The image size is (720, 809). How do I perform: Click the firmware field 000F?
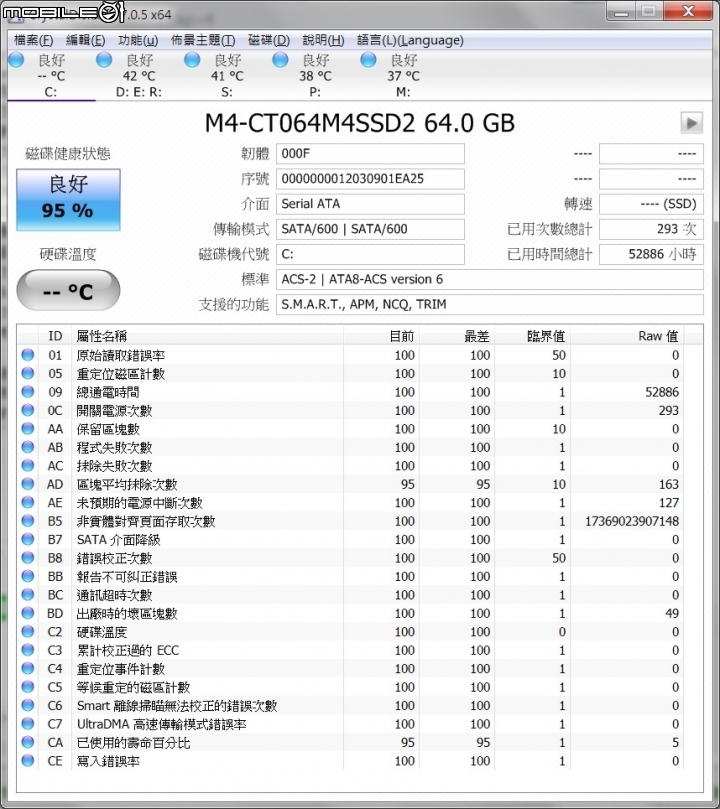click(370, 154)
